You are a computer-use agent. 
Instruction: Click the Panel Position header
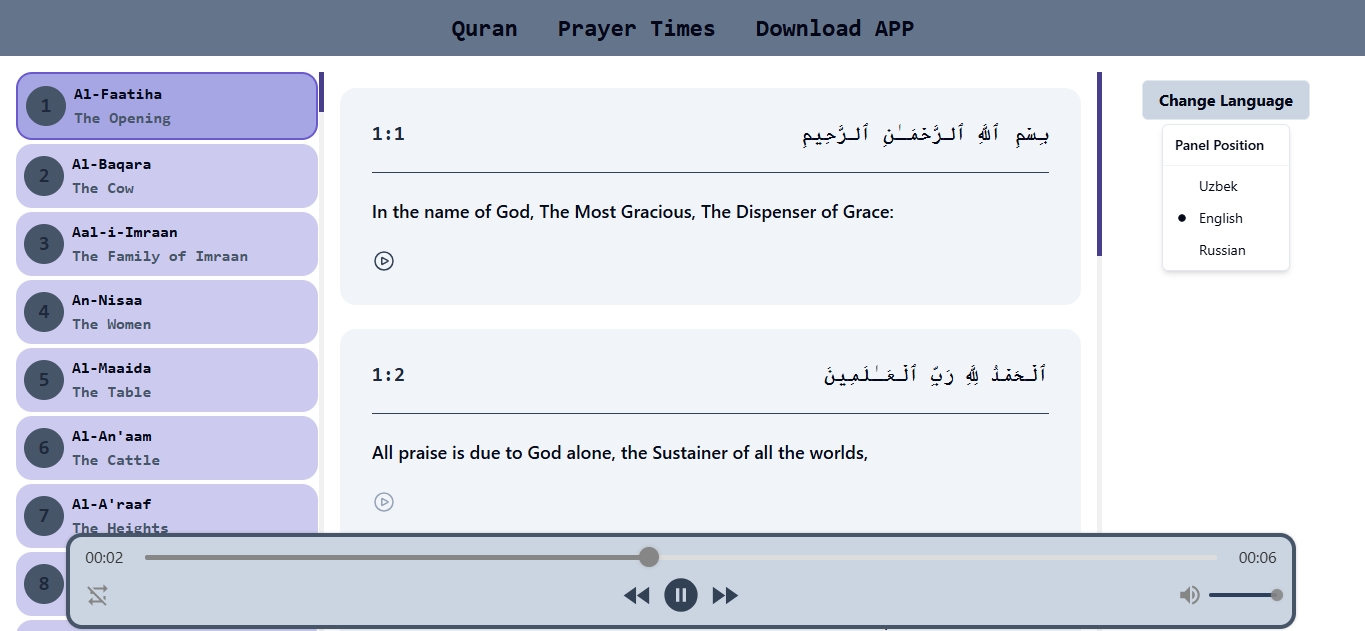tap(1219, 145)
